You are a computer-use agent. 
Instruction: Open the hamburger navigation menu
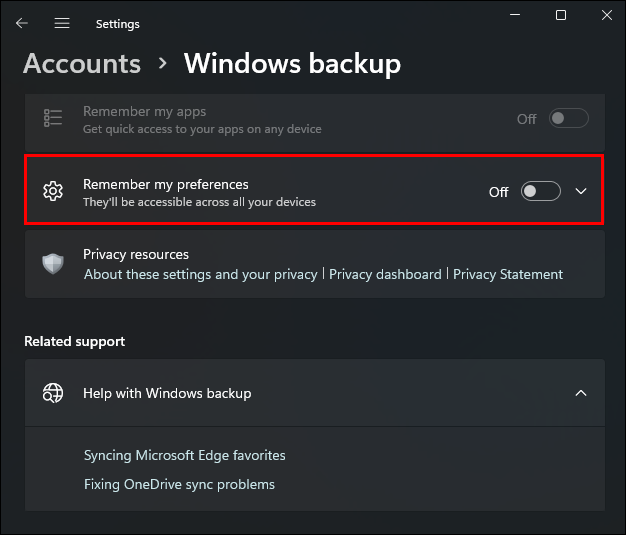tap(62, 23)
